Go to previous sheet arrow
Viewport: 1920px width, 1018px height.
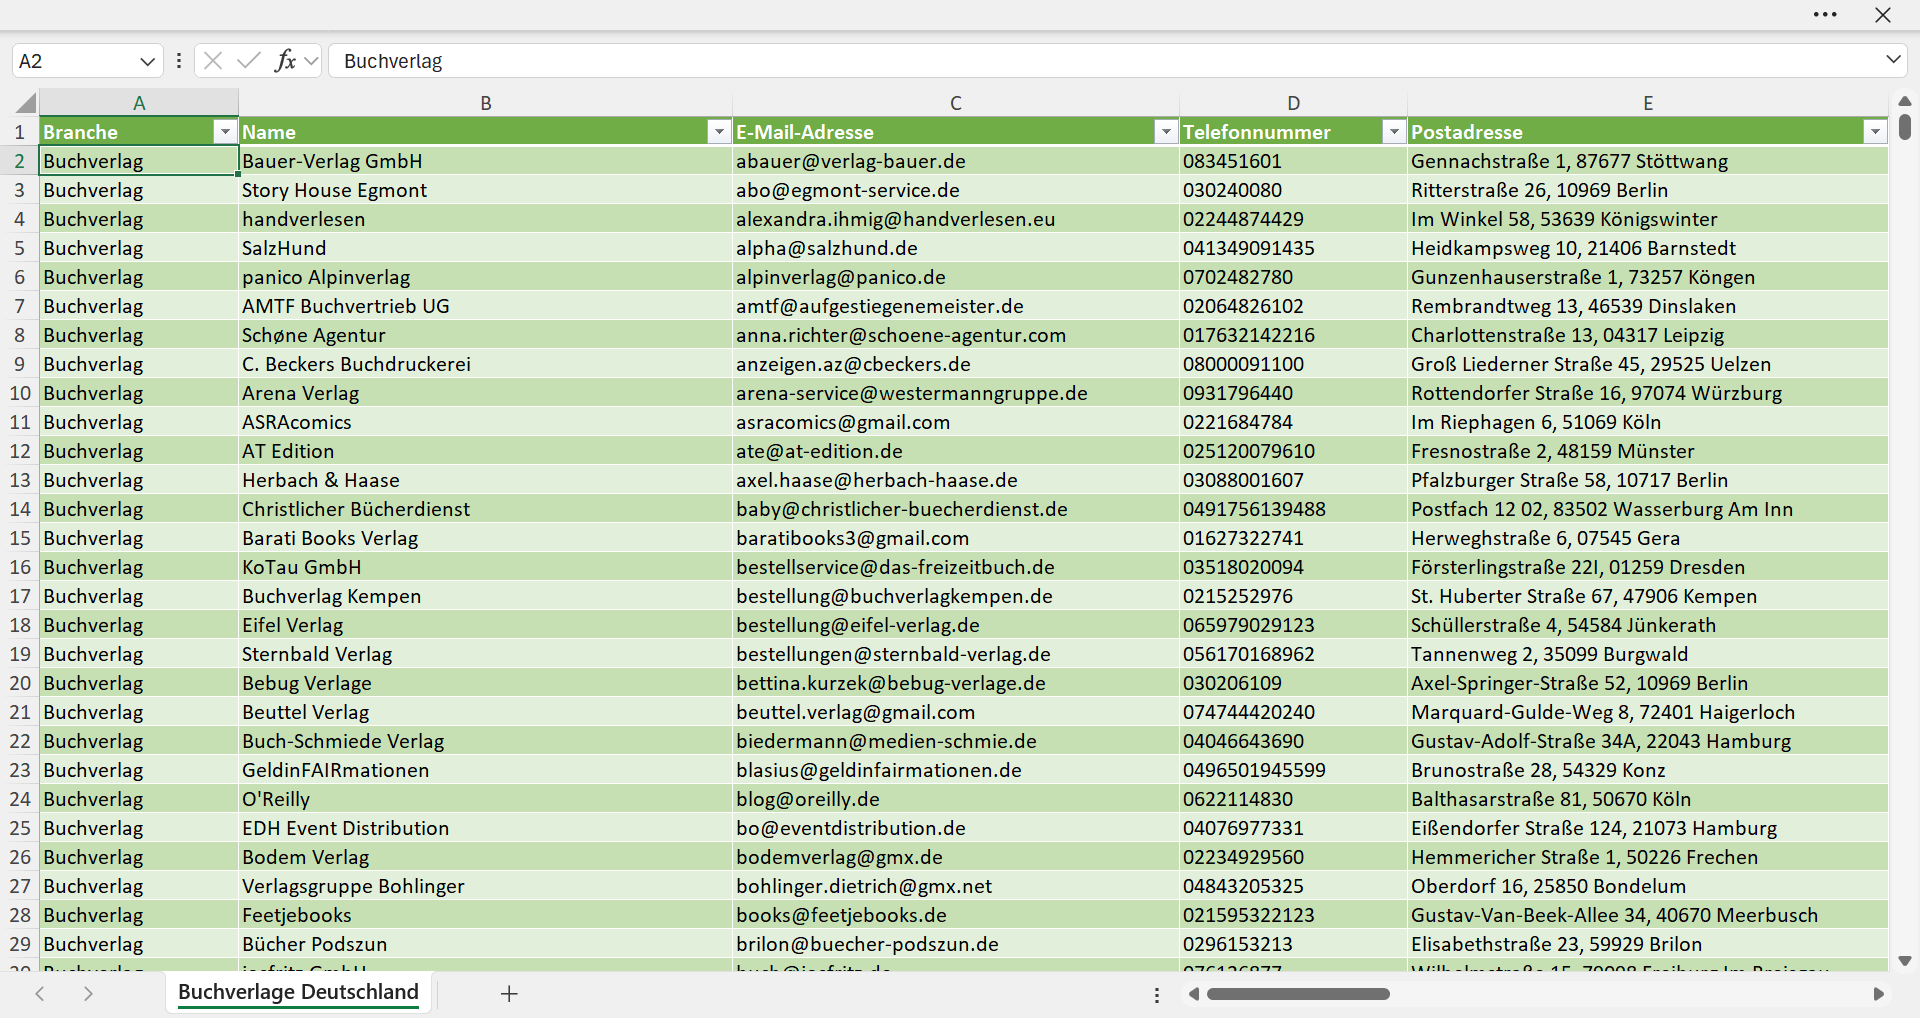(40, 993)
